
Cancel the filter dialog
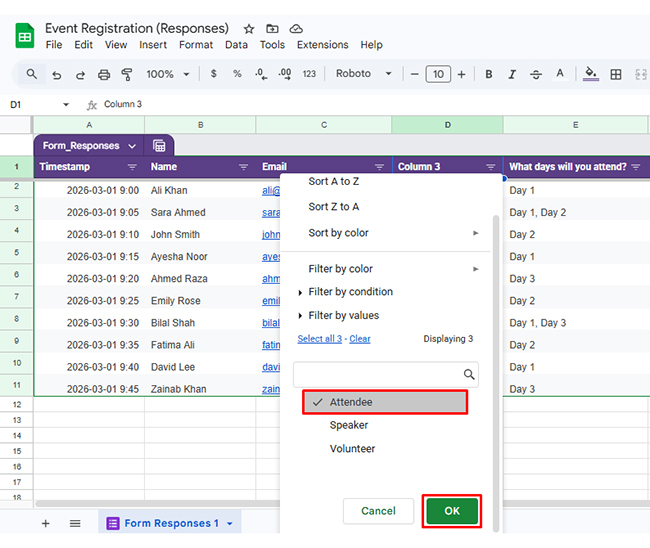(378, 511)
